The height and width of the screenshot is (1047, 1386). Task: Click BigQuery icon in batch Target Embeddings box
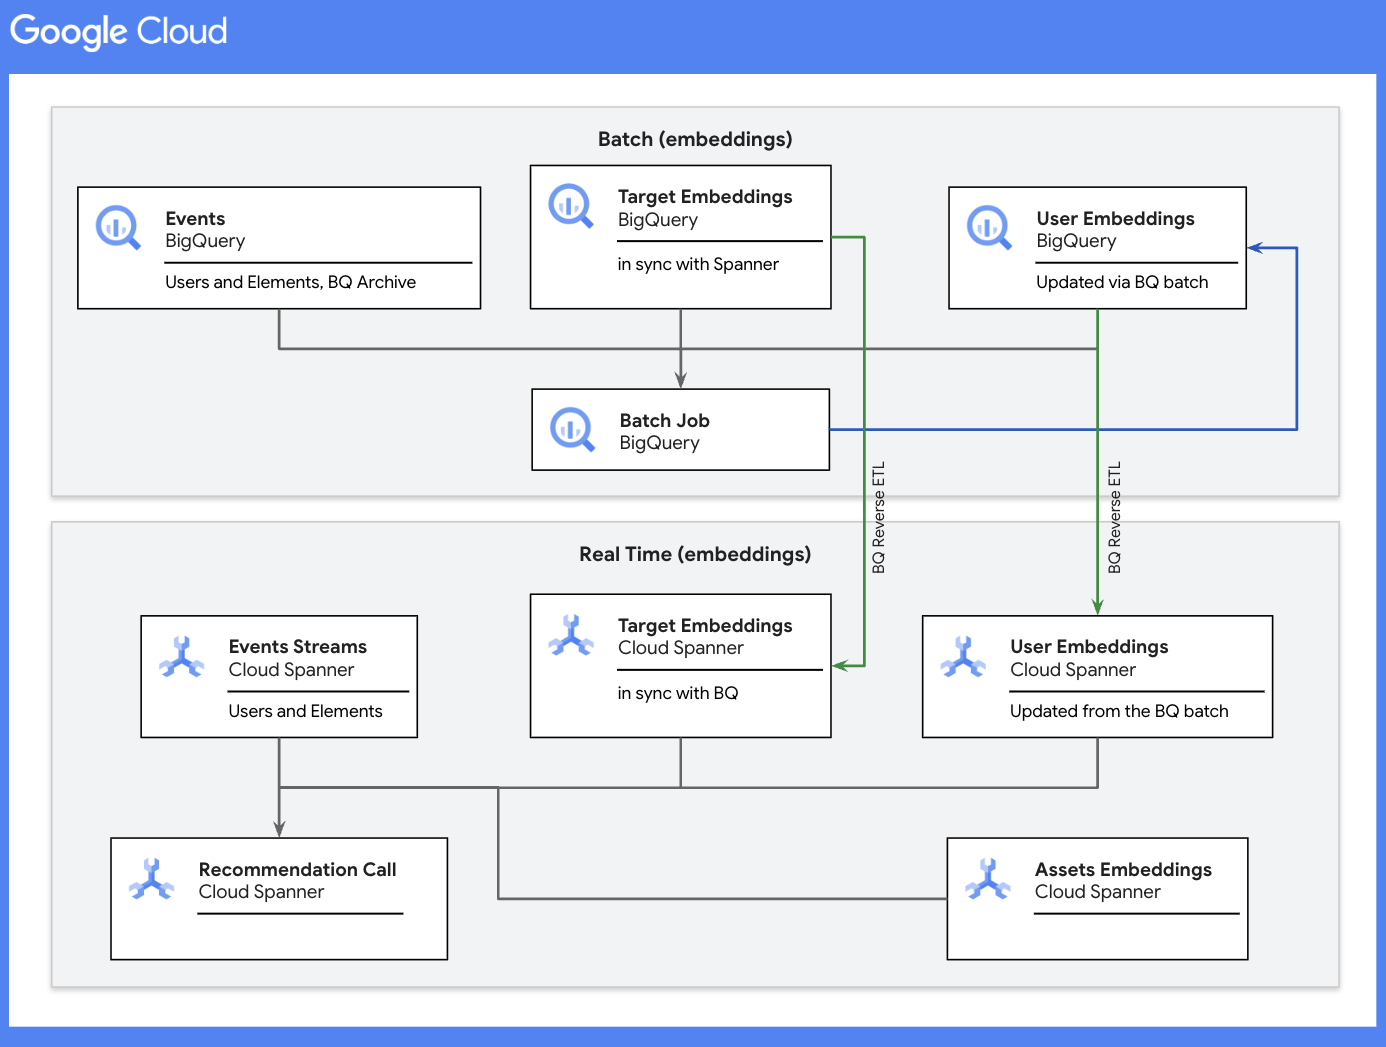[x=571, y=206]
